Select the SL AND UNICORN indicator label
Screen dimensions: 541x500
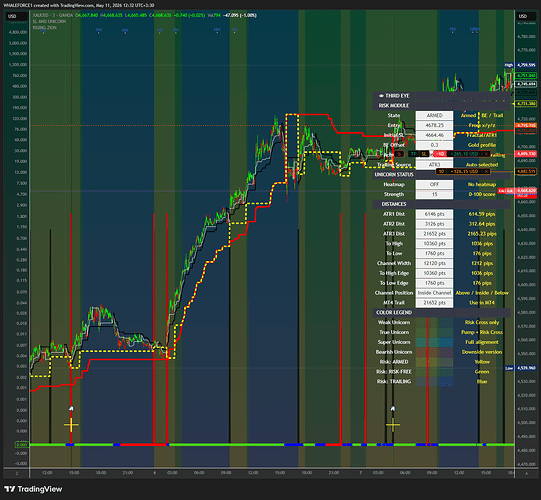tap(49, 21)
